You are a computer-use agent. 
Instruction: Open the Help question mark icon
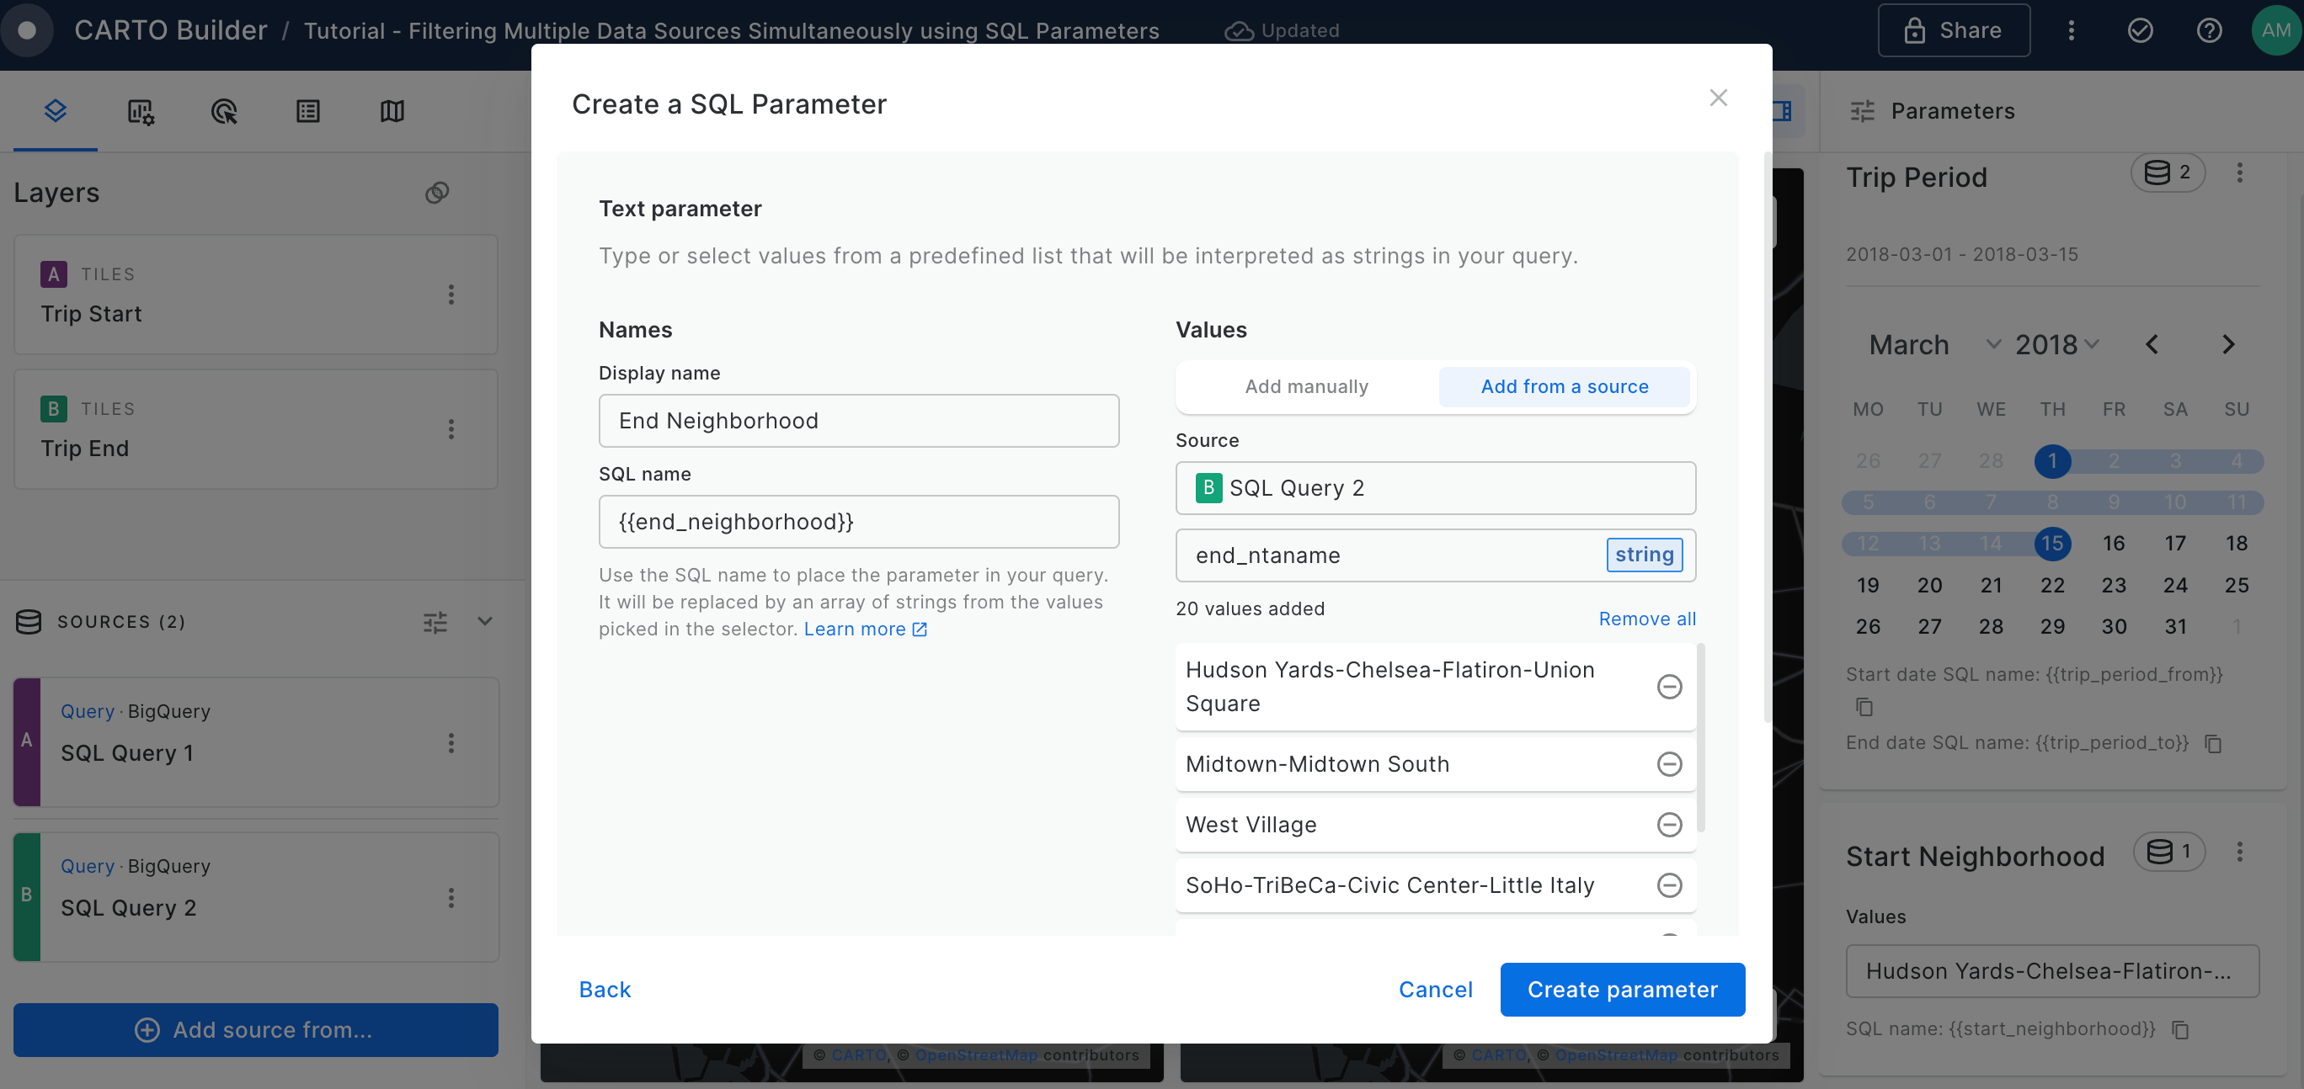[x=2209, y=31]
